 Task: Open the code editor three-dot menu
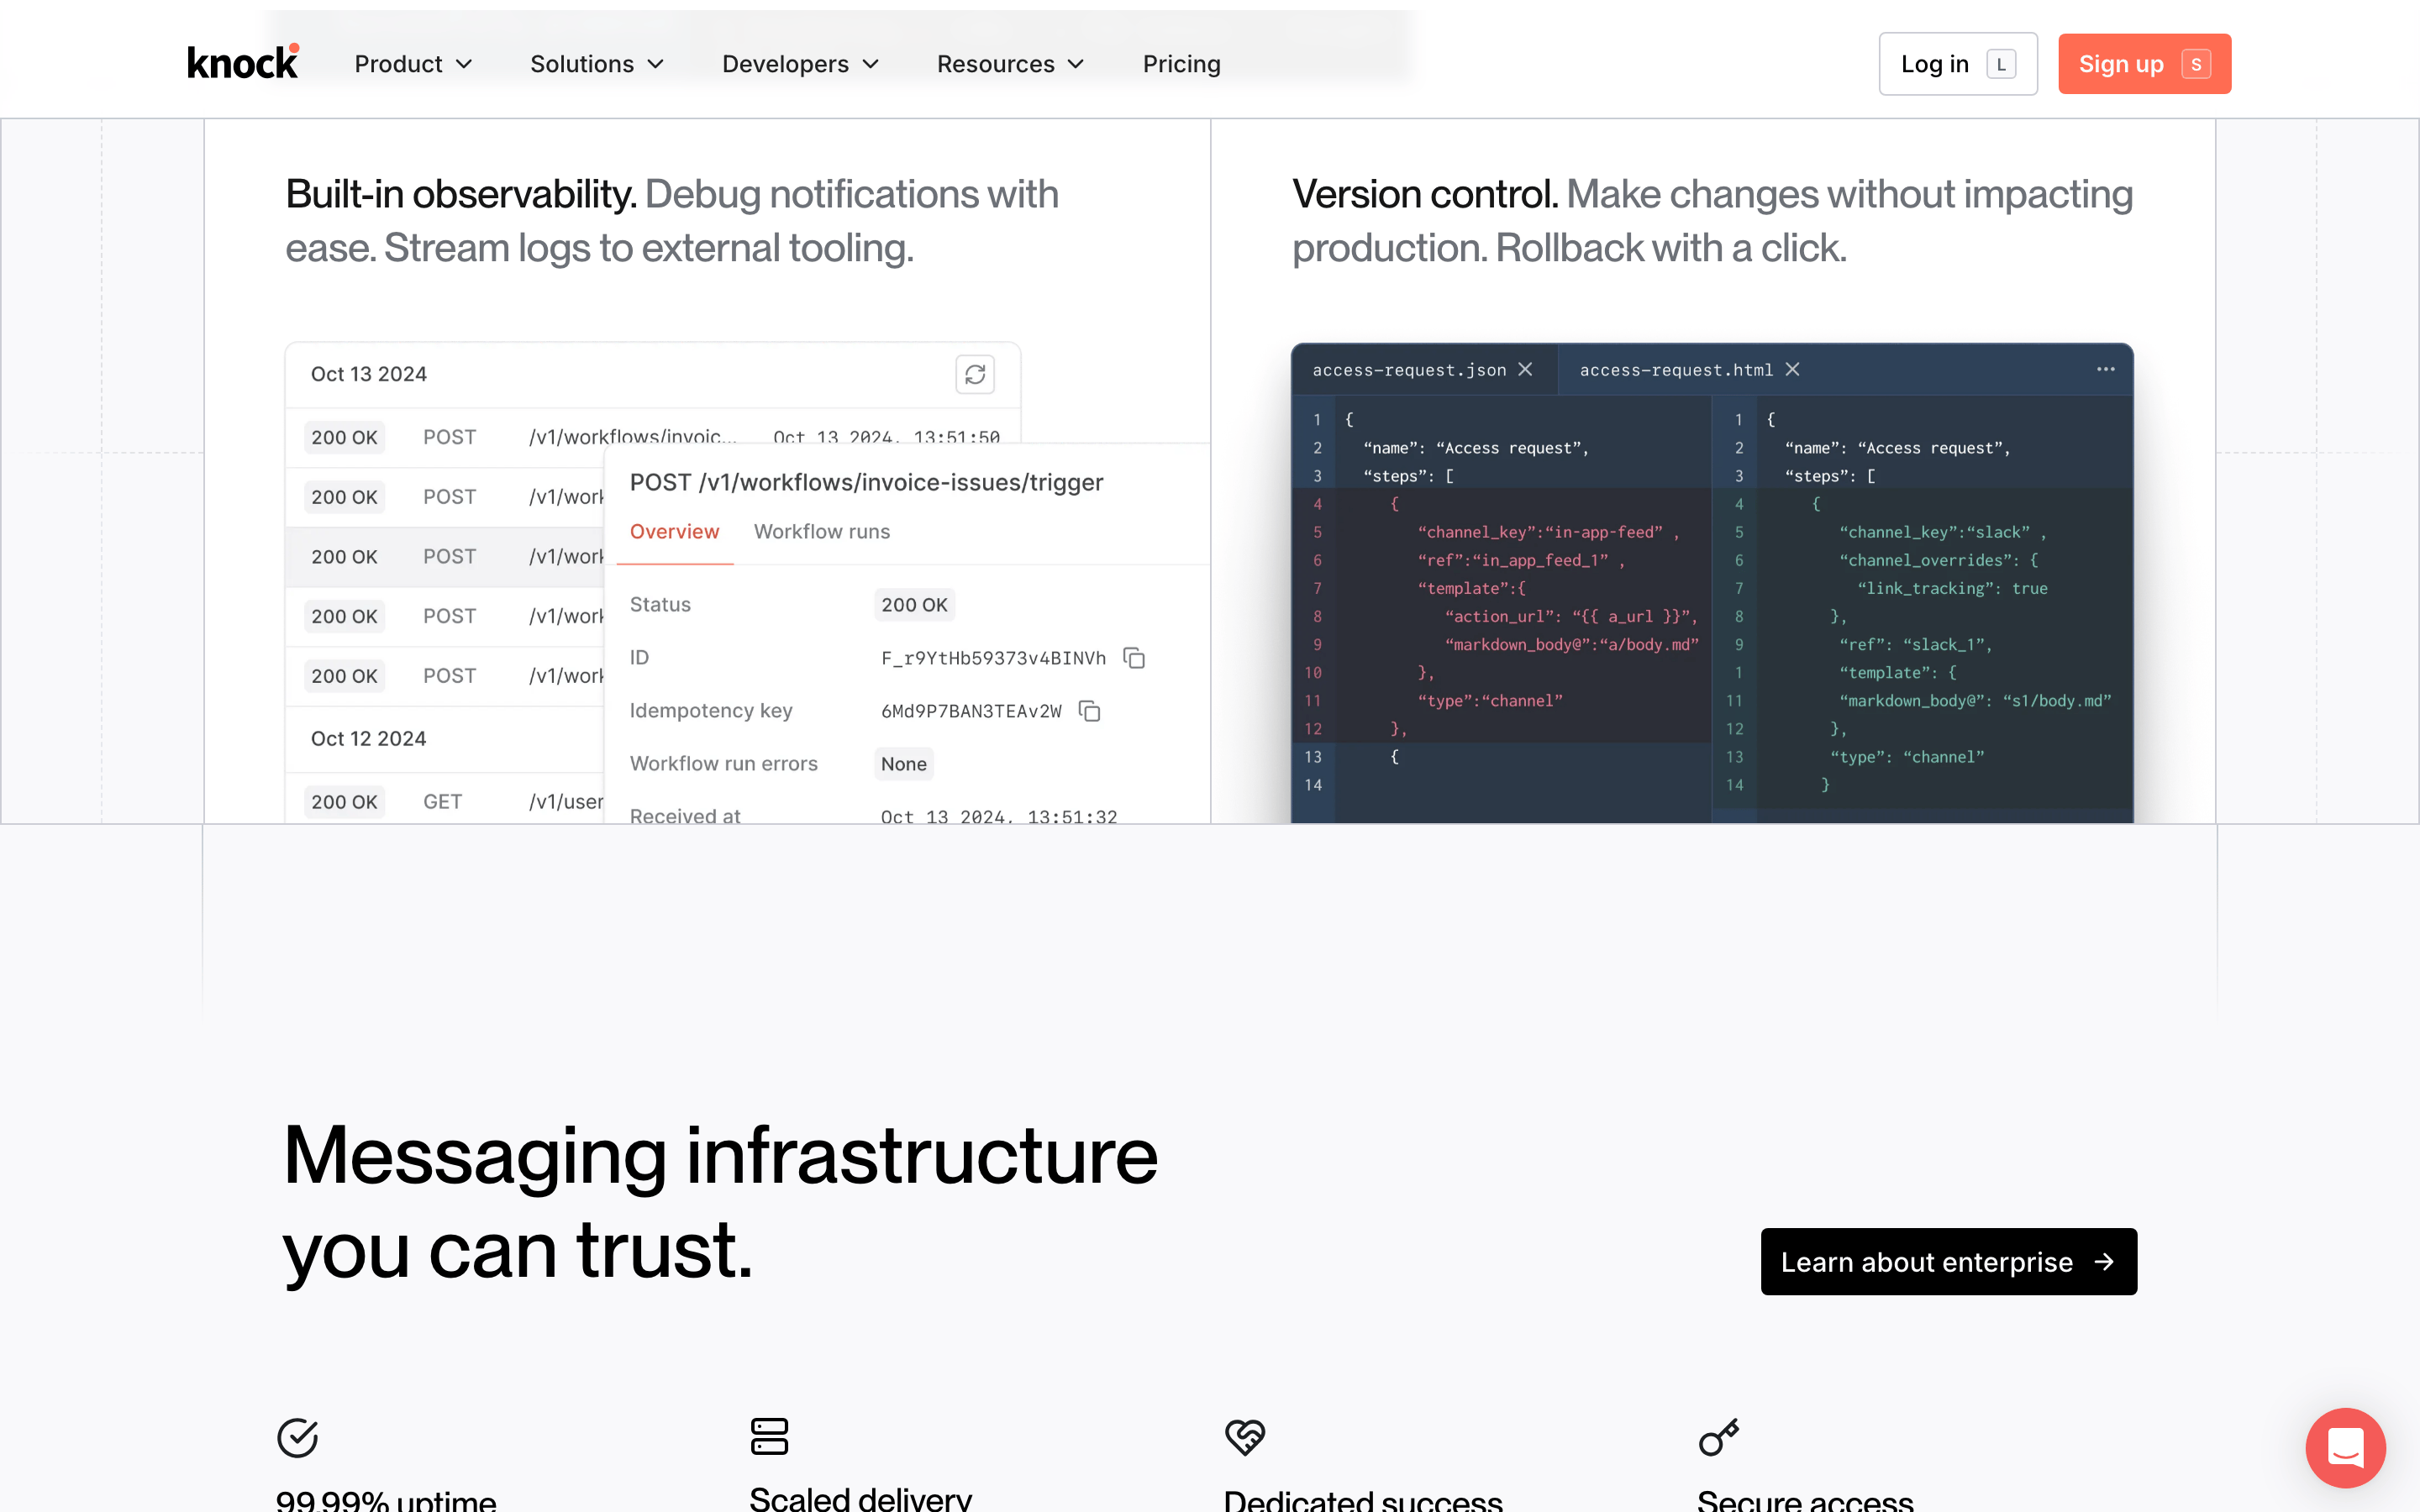click(2105, 369)
